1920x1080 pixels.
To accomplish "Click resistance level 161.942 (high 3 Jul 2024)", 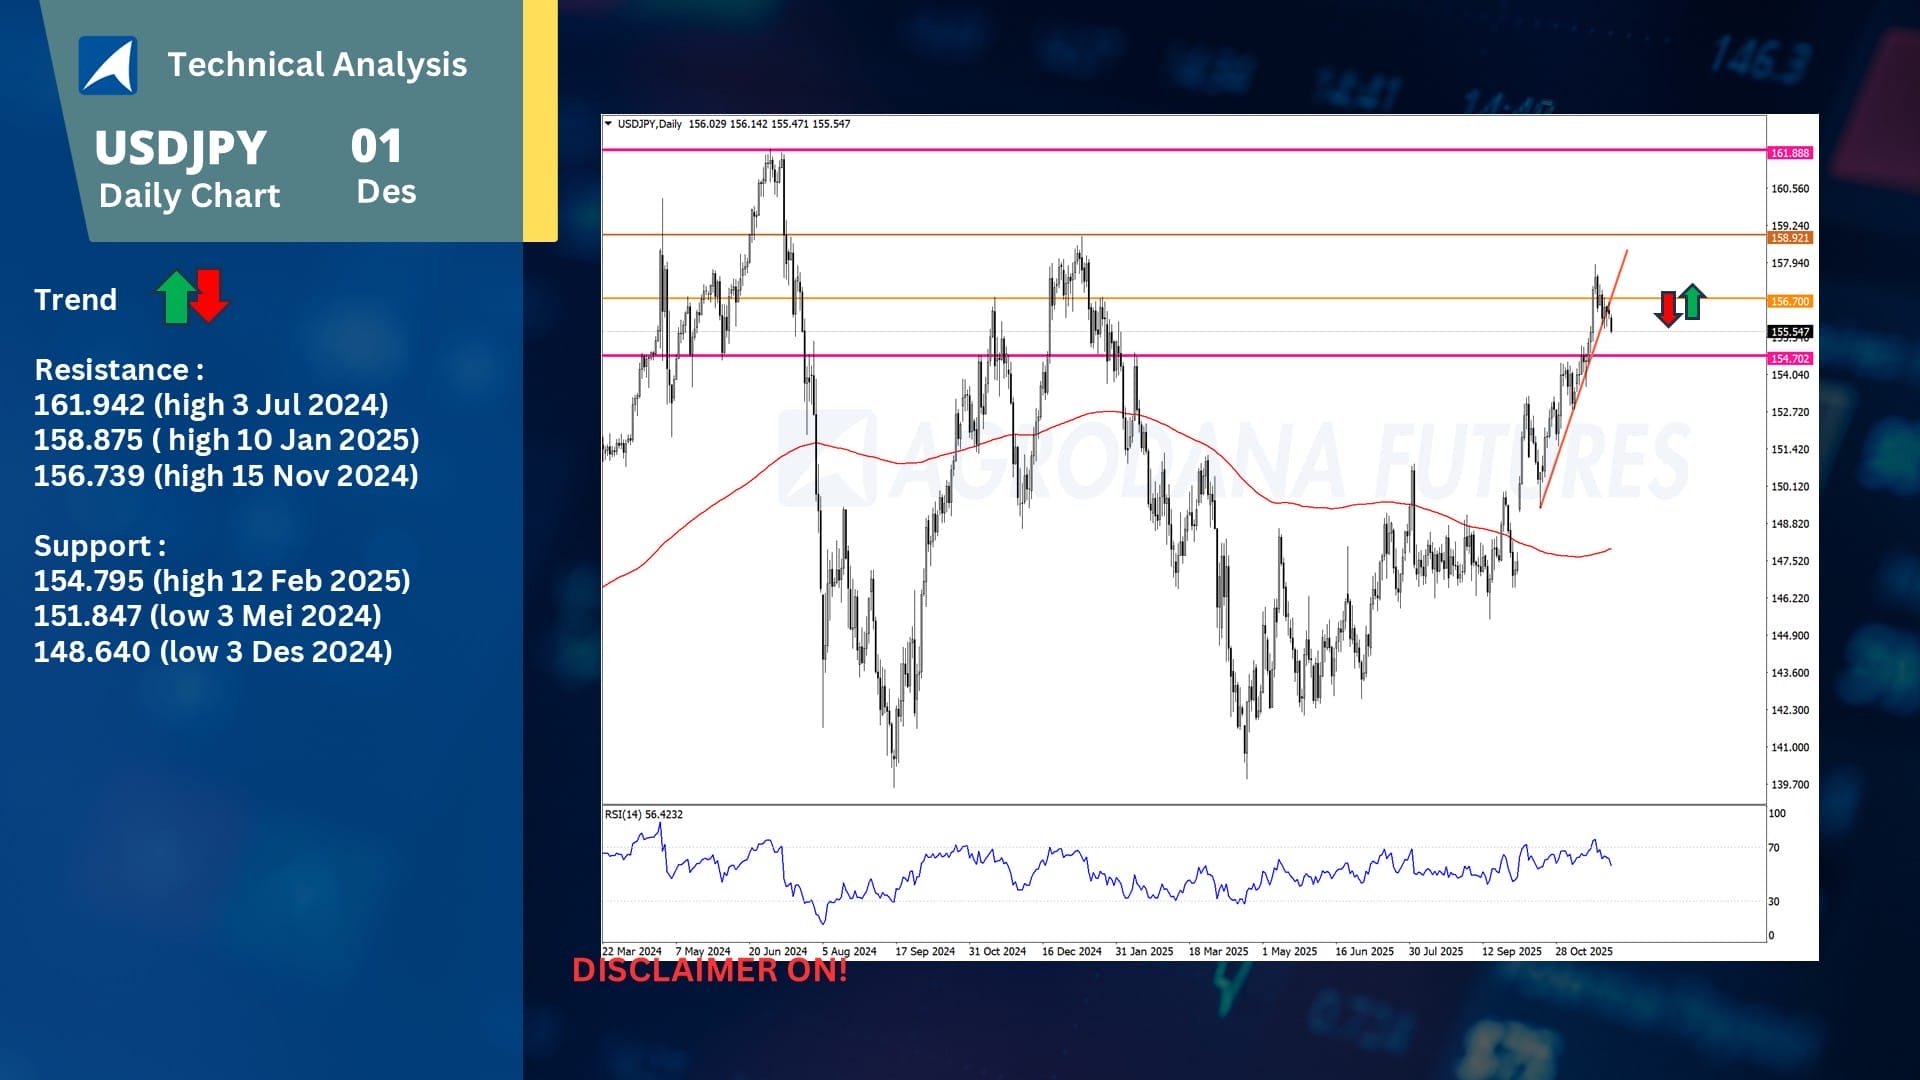I will tap(211, 405).
